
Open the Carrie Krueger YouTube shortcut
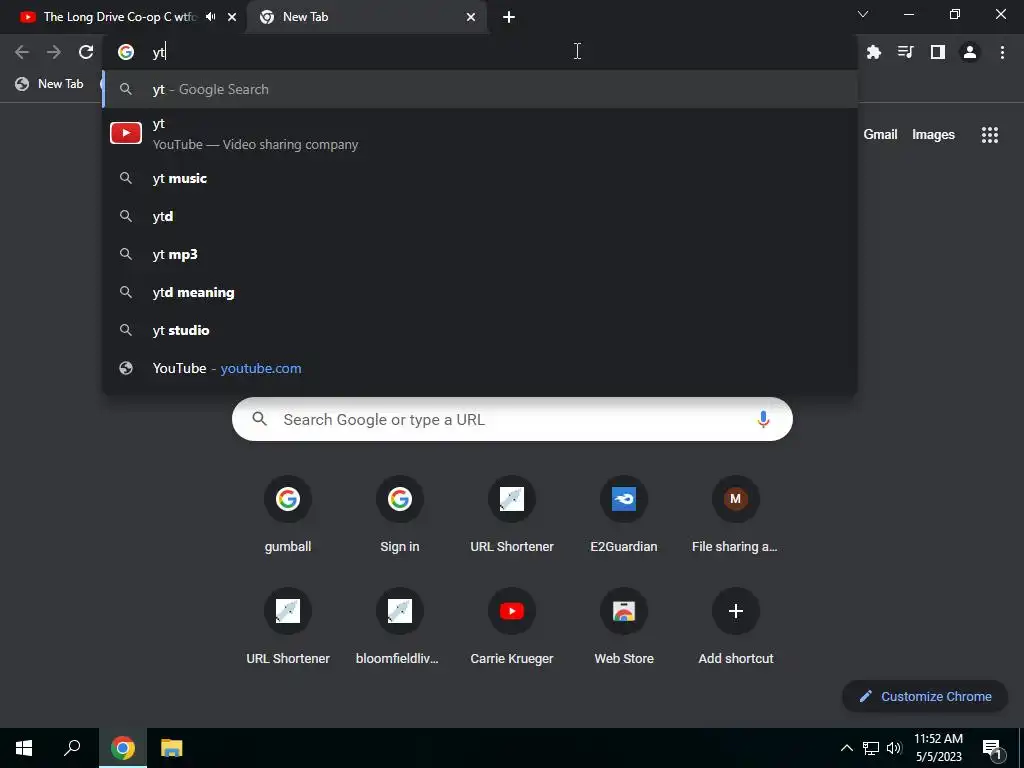512,628
